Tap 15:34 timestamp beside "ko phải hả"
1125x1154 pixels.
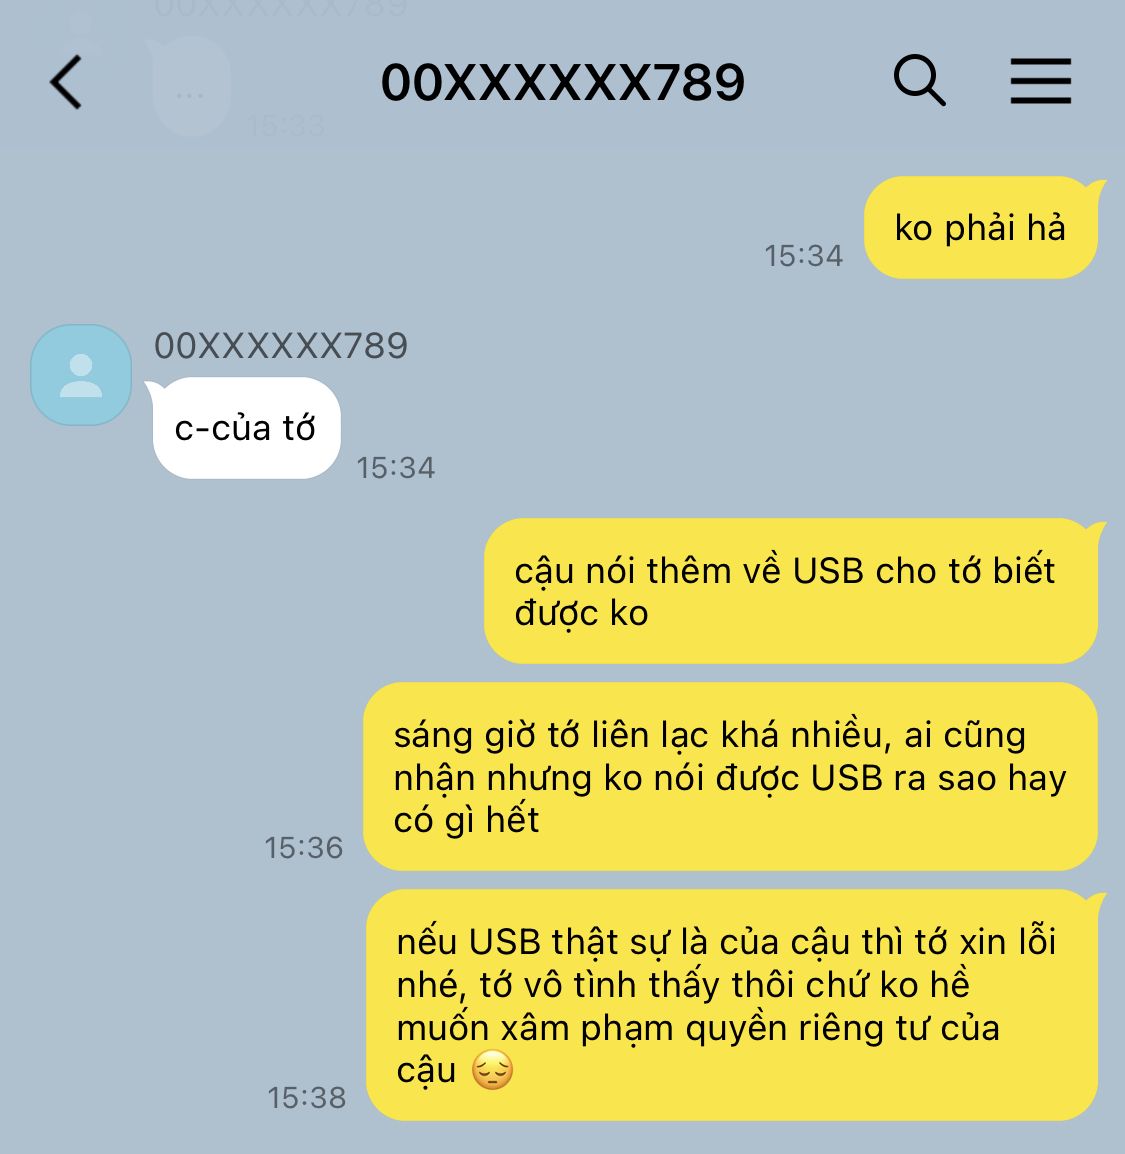coord(803,256)
